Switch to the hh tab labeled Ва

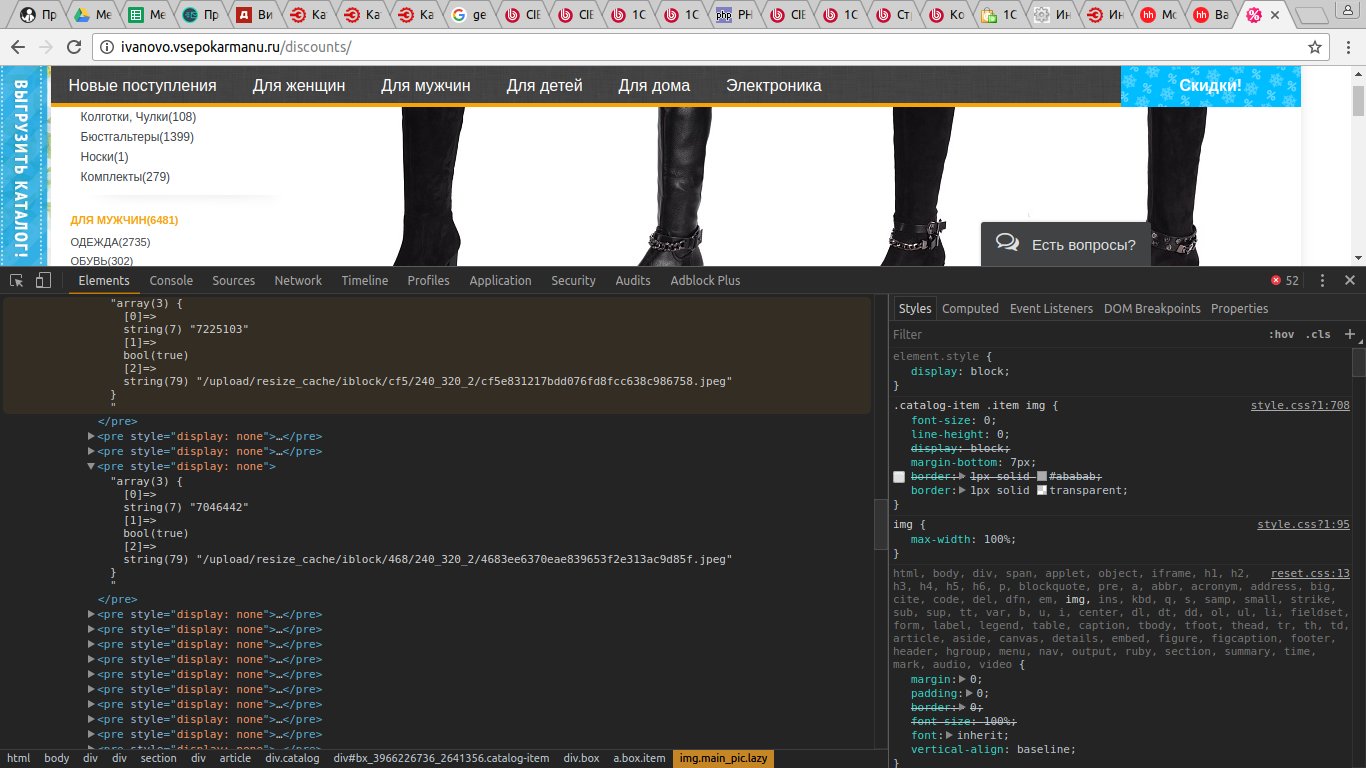coord(1212,16)
